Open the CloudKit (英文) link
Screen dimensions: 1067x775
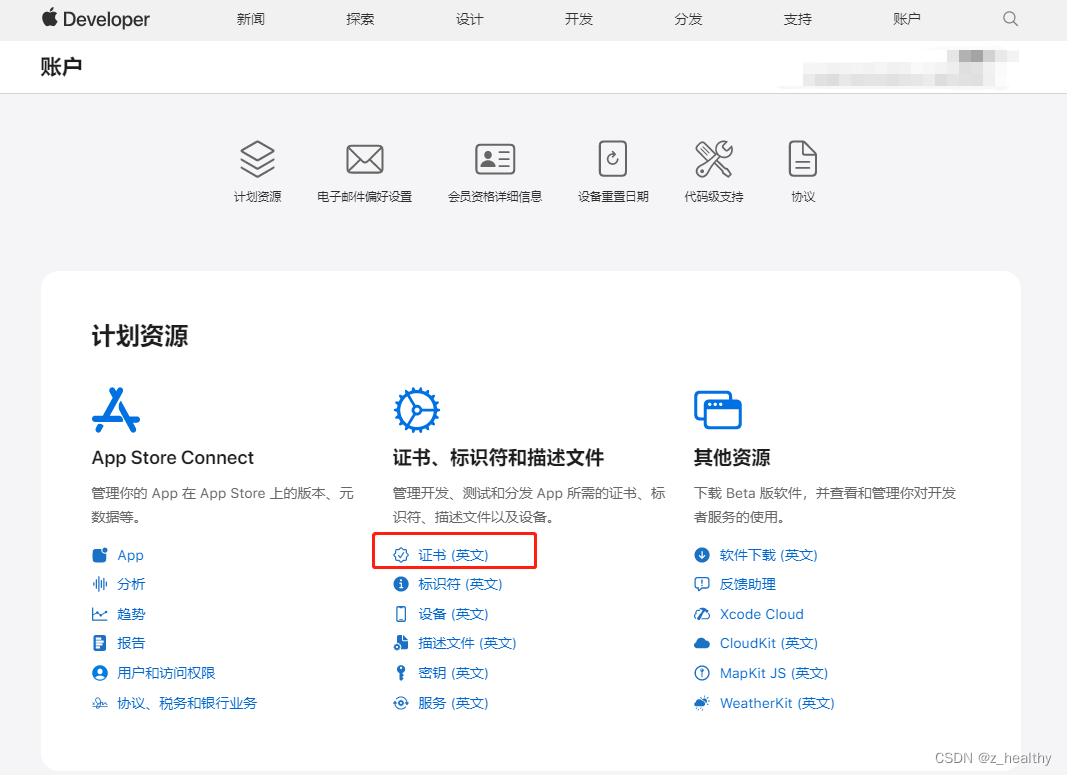(x=768, y=643)
